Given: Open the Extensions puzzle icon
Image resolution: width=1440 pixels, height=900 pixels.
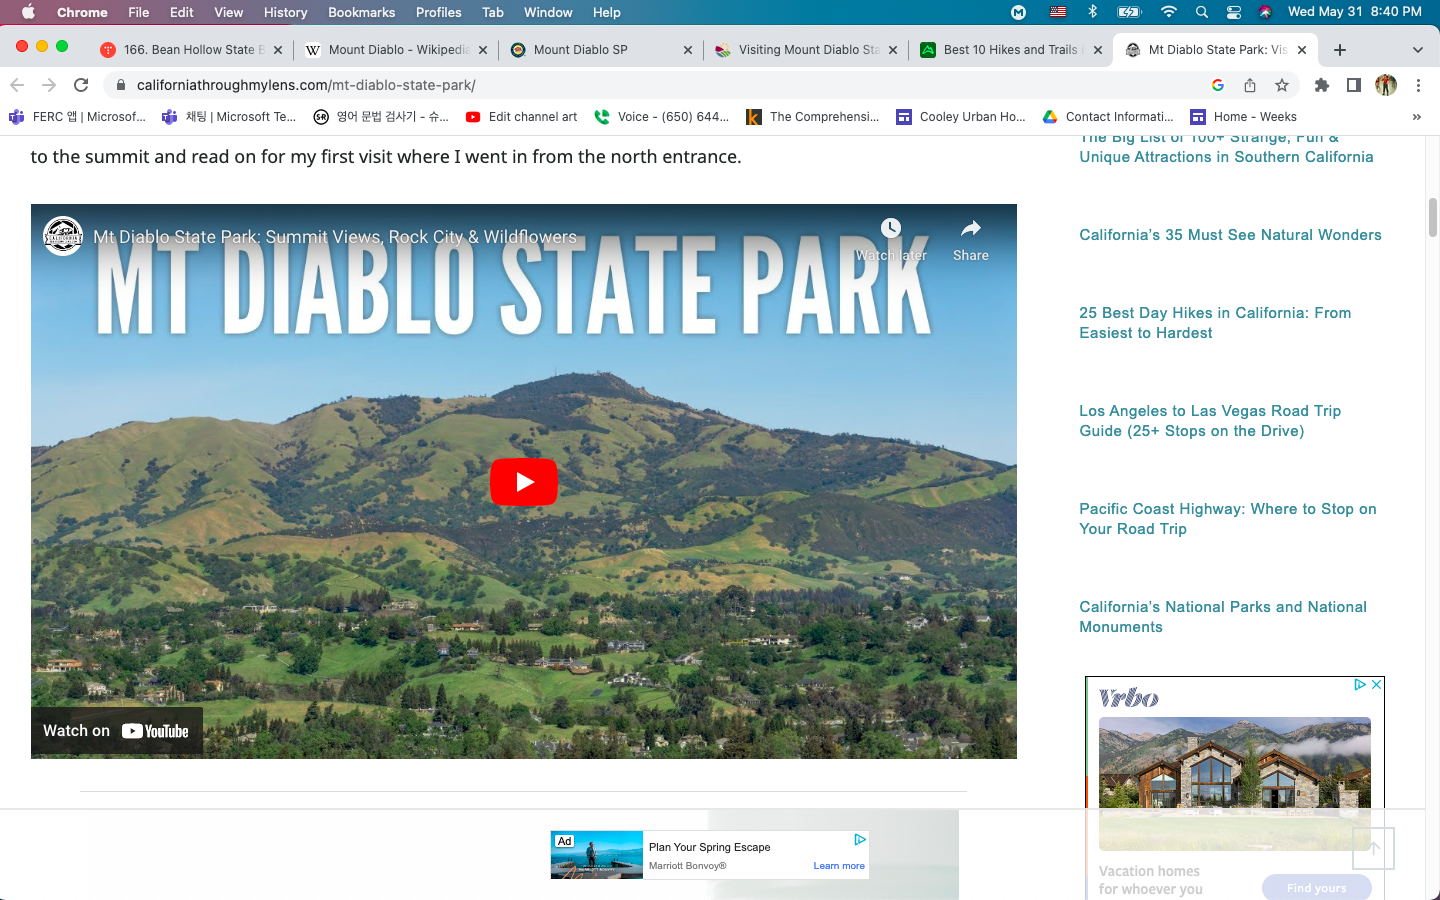Looking at the screenshot, I should pyautogui.click(x=1322, y=85).
